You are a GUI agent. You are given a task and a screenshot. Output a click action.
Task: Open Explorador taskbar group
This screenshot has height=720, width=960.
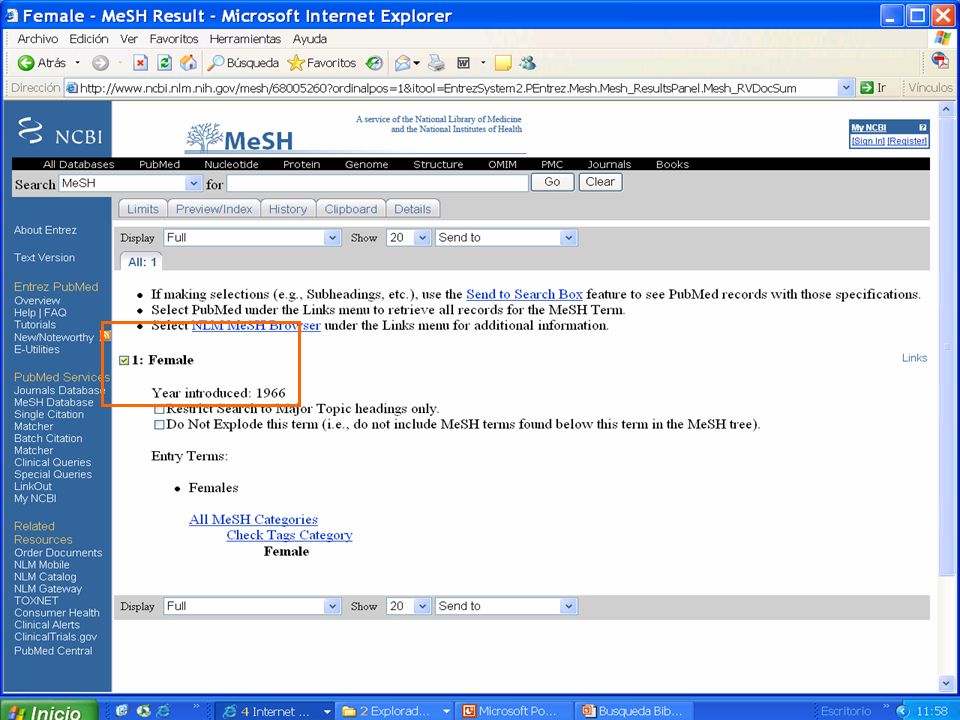[396, 711]
